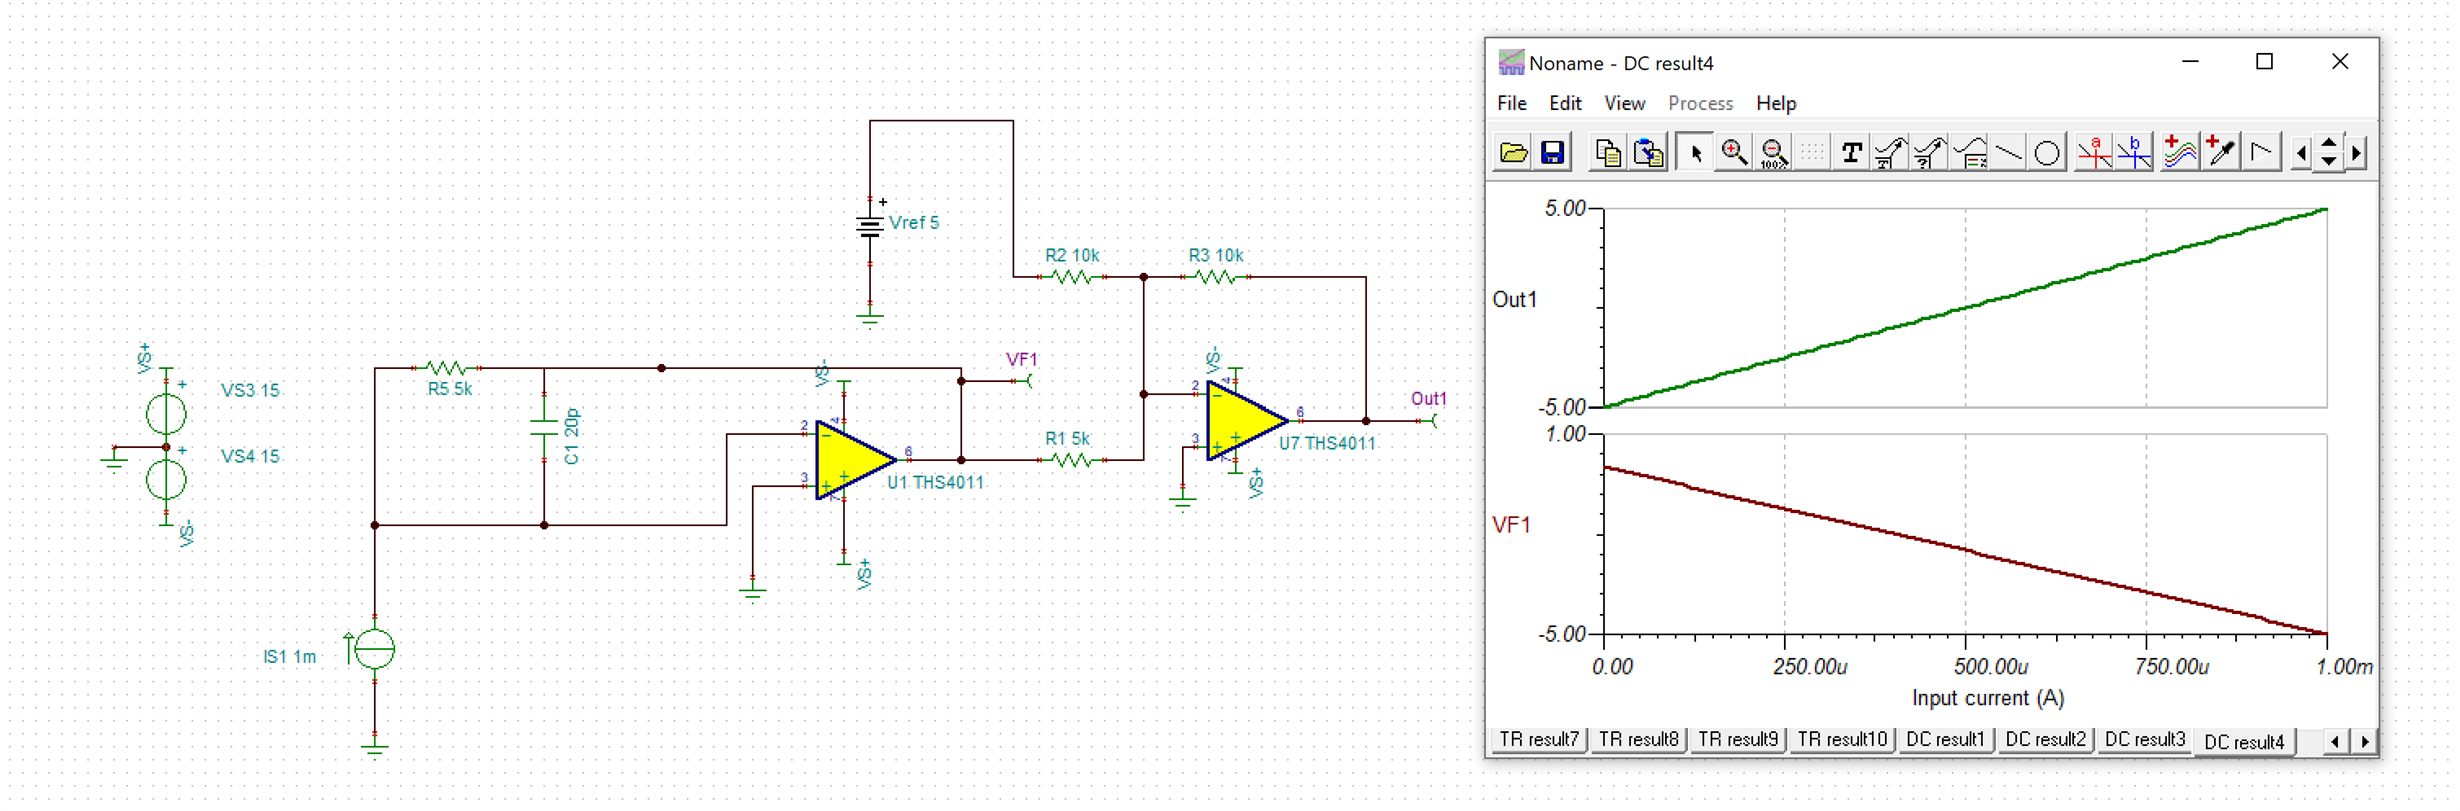Click the Input current (A) axis title
2460x811 pixels.
(1988, 698)
